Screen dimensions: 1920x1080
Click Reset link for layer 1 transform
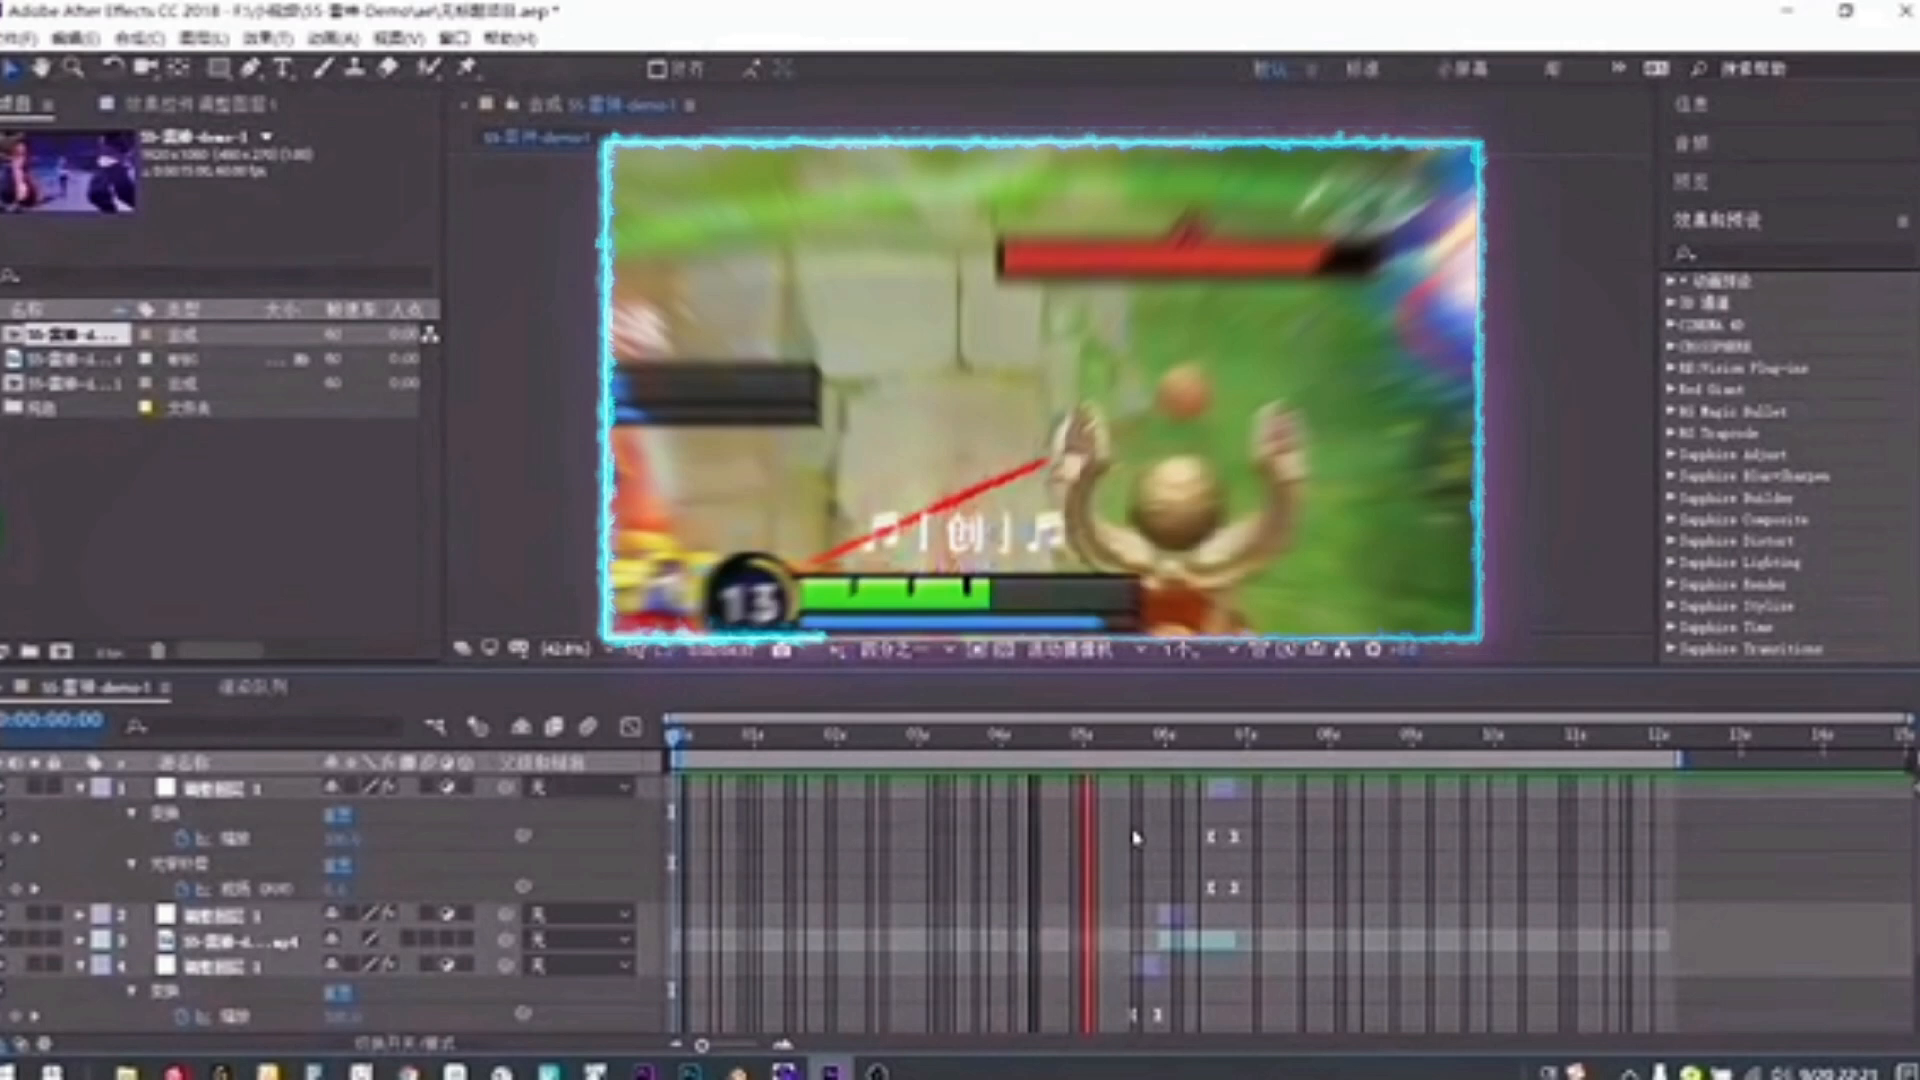337,814
